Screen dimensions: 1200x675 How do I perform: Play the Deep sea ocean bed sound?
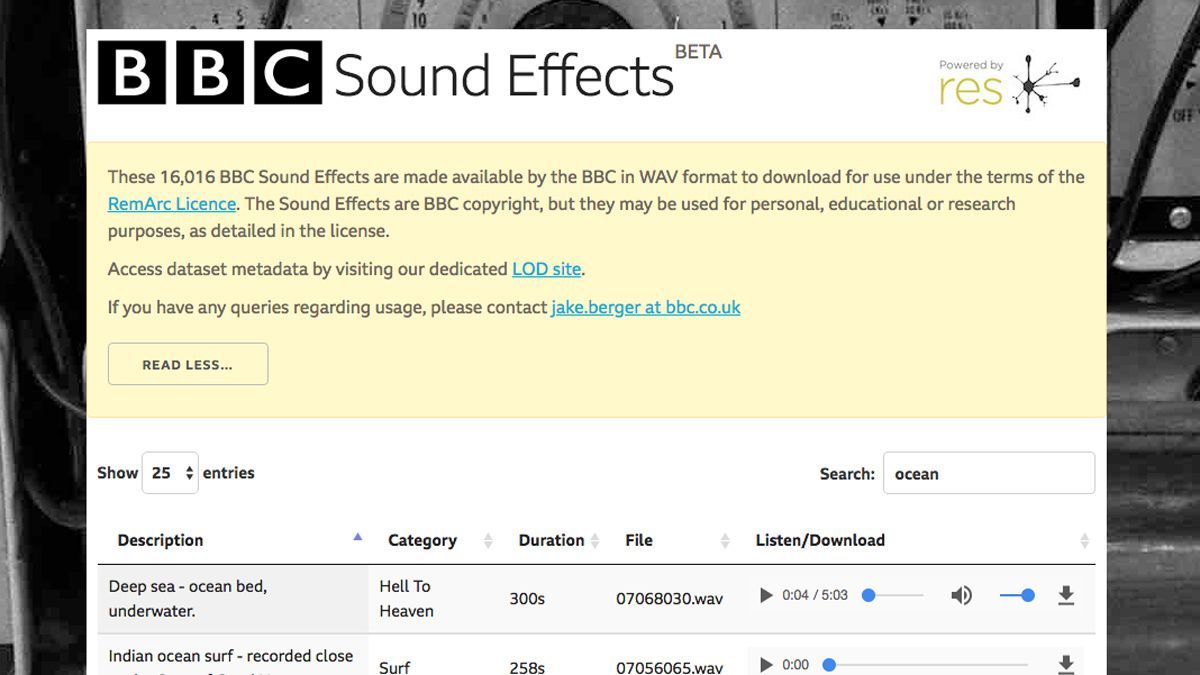tap(766, 595)
